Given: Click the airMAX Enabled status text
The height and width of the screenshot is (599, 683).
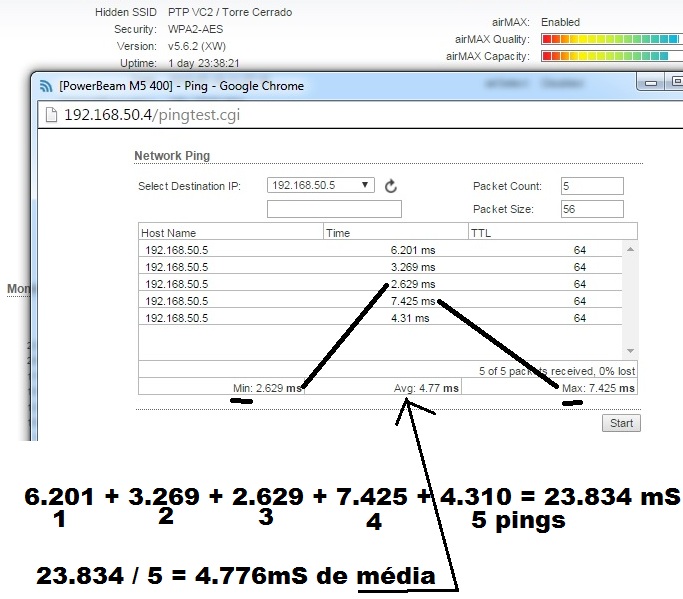Looking at the screenshot, I should (560, 22).
